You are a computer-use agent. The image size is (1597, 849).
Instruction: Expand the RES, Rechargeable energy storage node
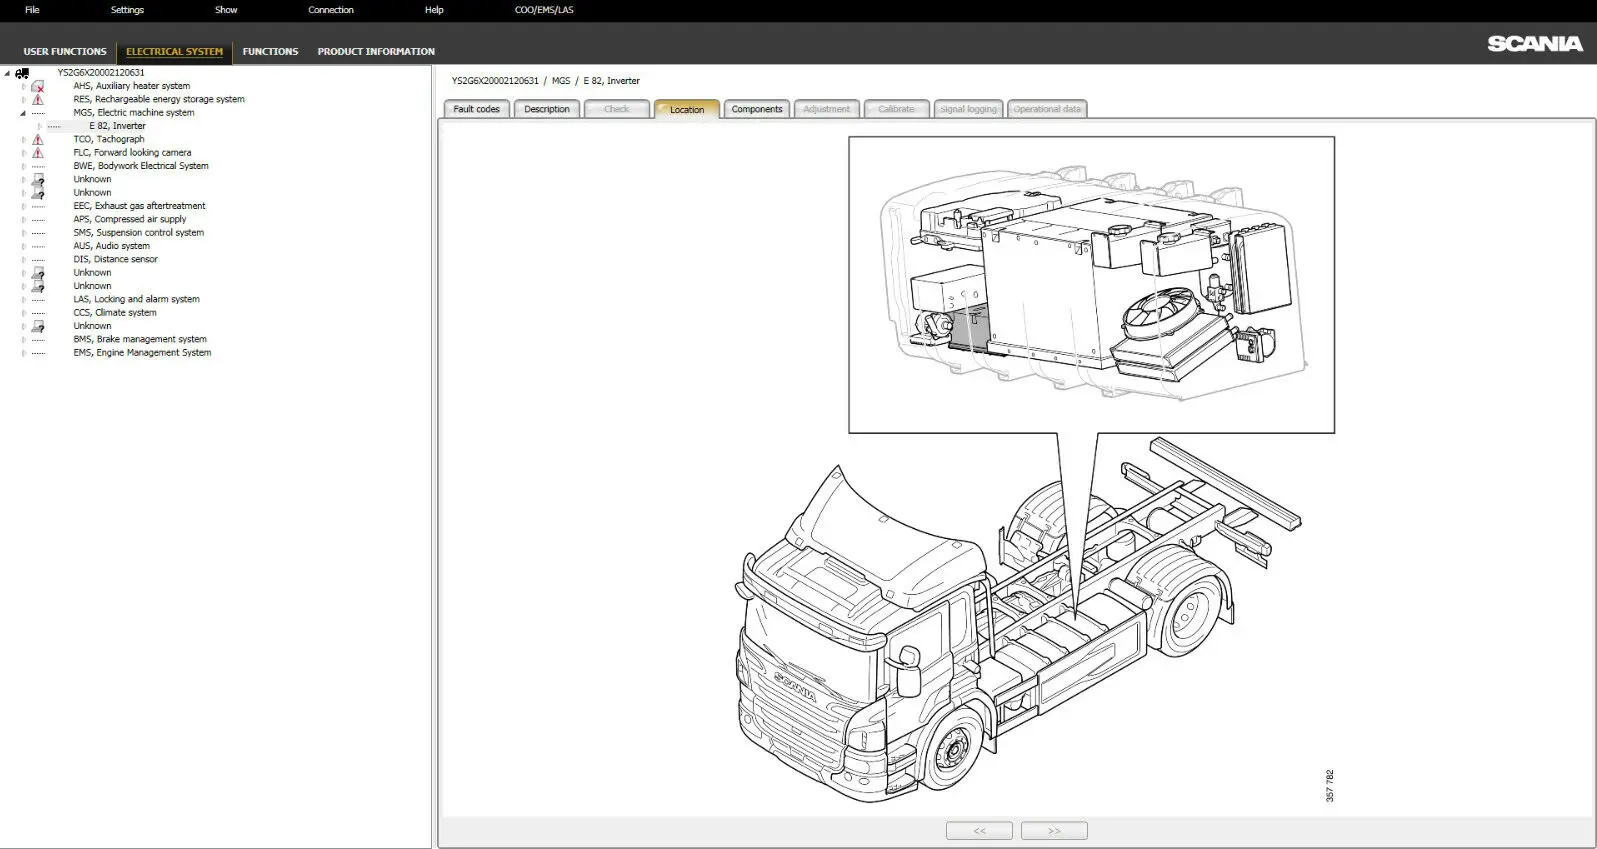(23, 99)
